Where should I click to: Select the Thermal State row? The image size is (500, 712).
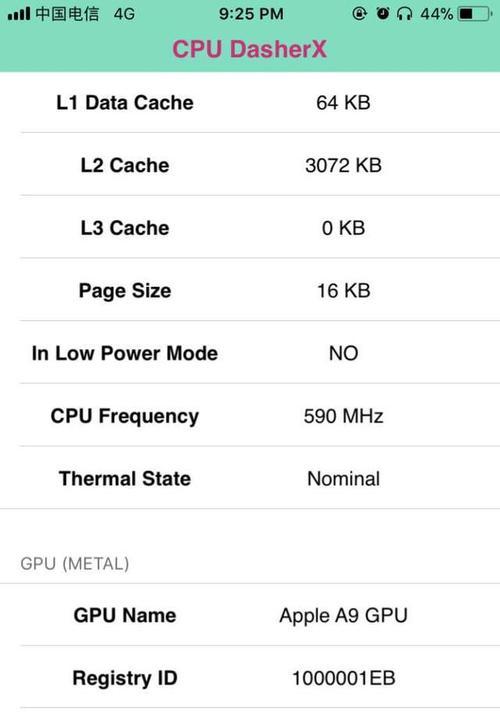(250, 478)
